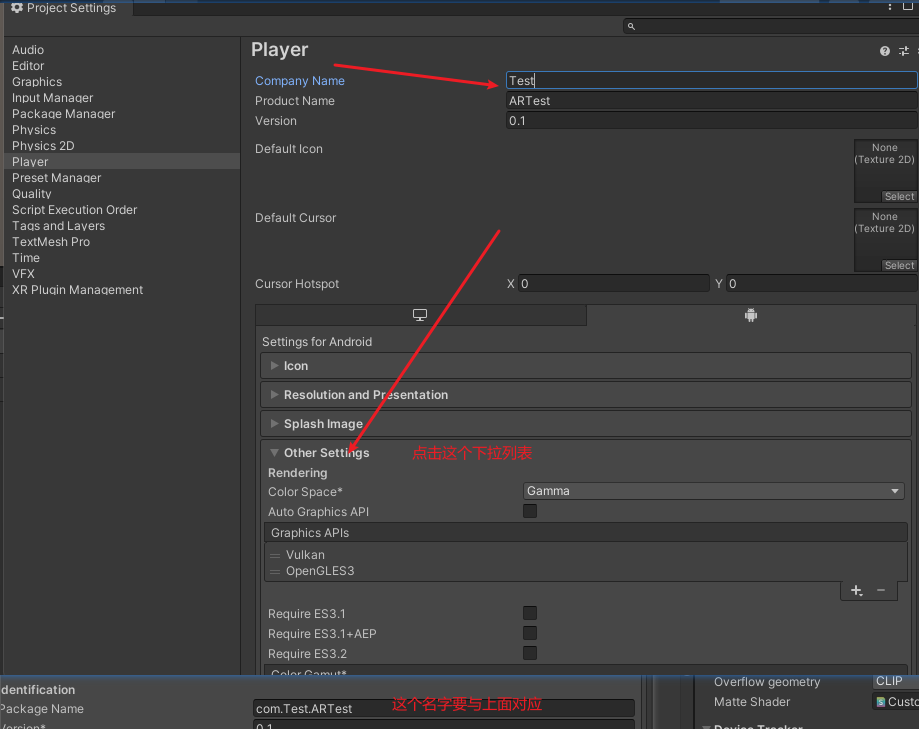
Task: Open Preset Manager settings
Action: (x=56, y=178)
